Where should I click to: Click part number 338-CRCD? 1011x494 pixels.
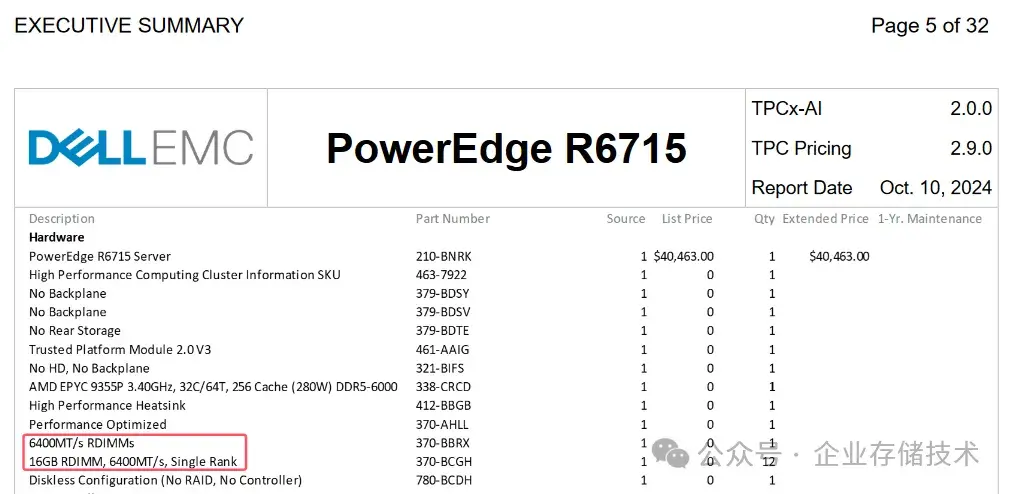[443, 387]
